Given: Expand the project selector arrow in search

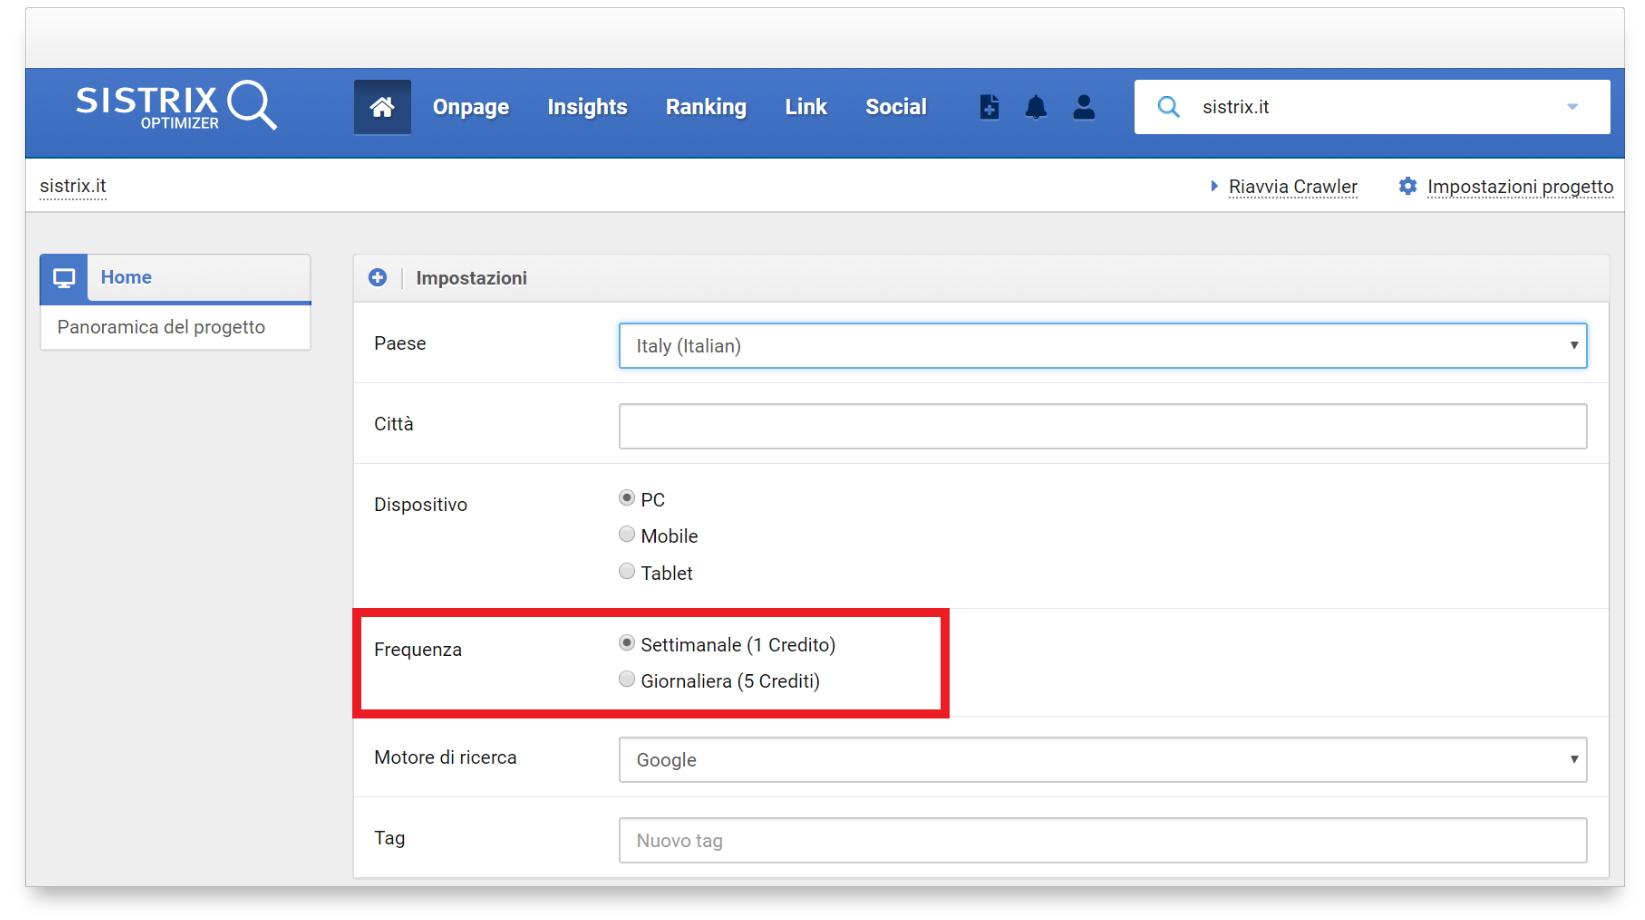Looking at the screenshot, I should click(1572, 107).
